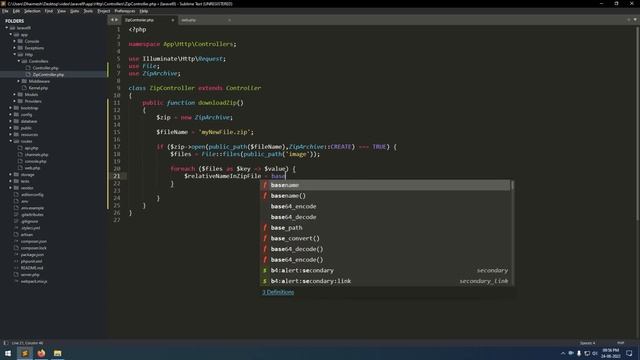Open the composer.json file
The image size is (640, 360).
(33, 241)
